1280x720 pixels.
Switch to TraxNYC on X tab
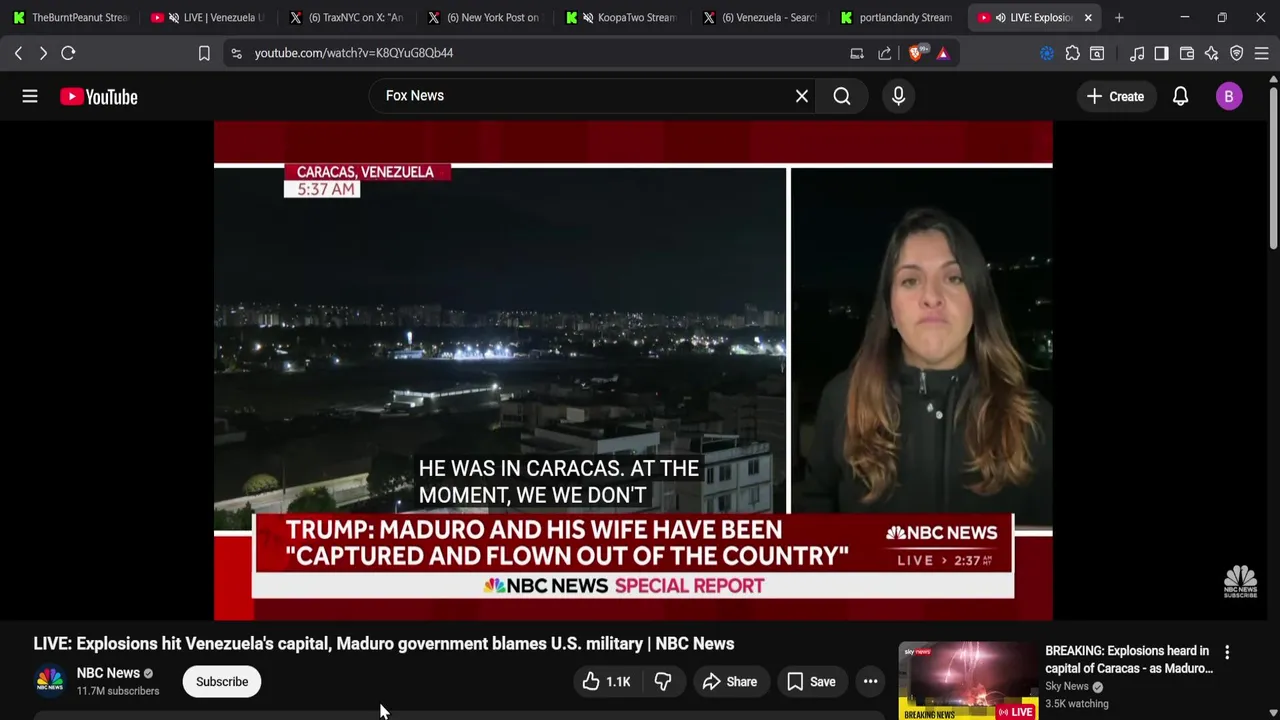click(x=347, y=17)
